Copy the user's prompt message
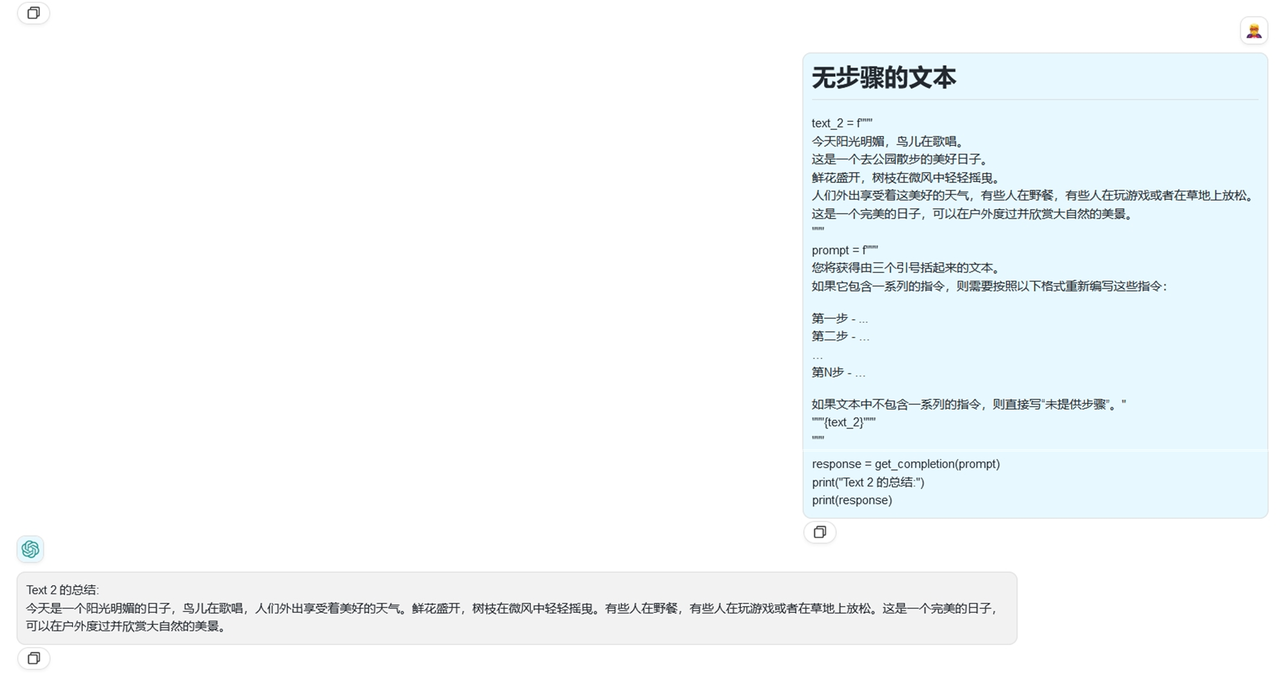 819,532
